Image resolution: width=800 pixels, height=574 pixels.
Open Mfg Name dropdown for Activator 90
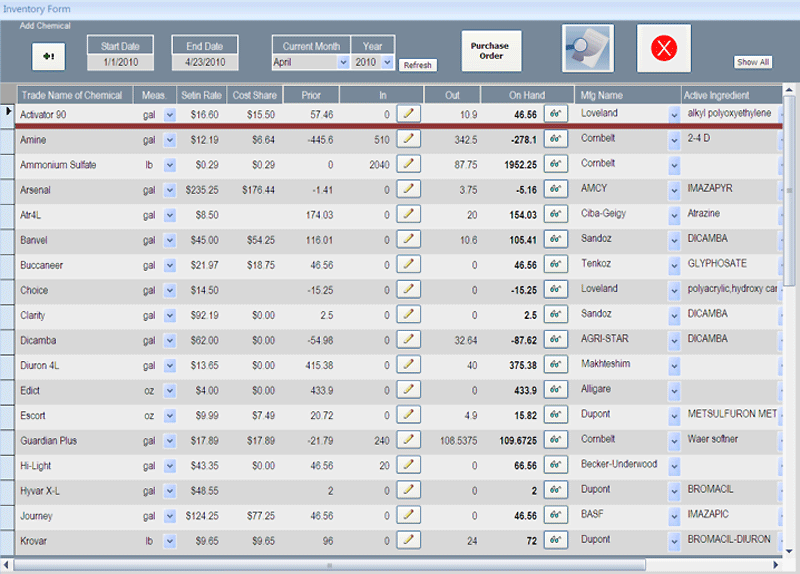point(674,115)
